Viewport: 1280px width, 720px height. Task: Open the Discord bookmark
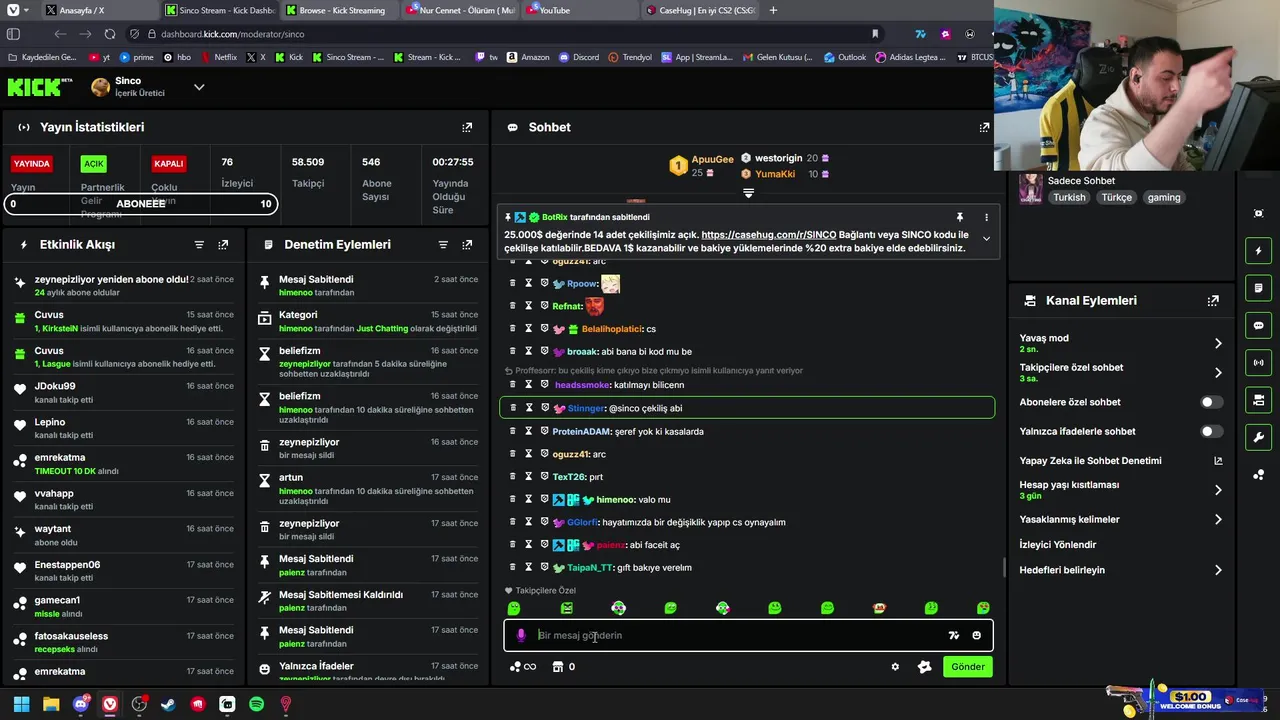(579, 57)
